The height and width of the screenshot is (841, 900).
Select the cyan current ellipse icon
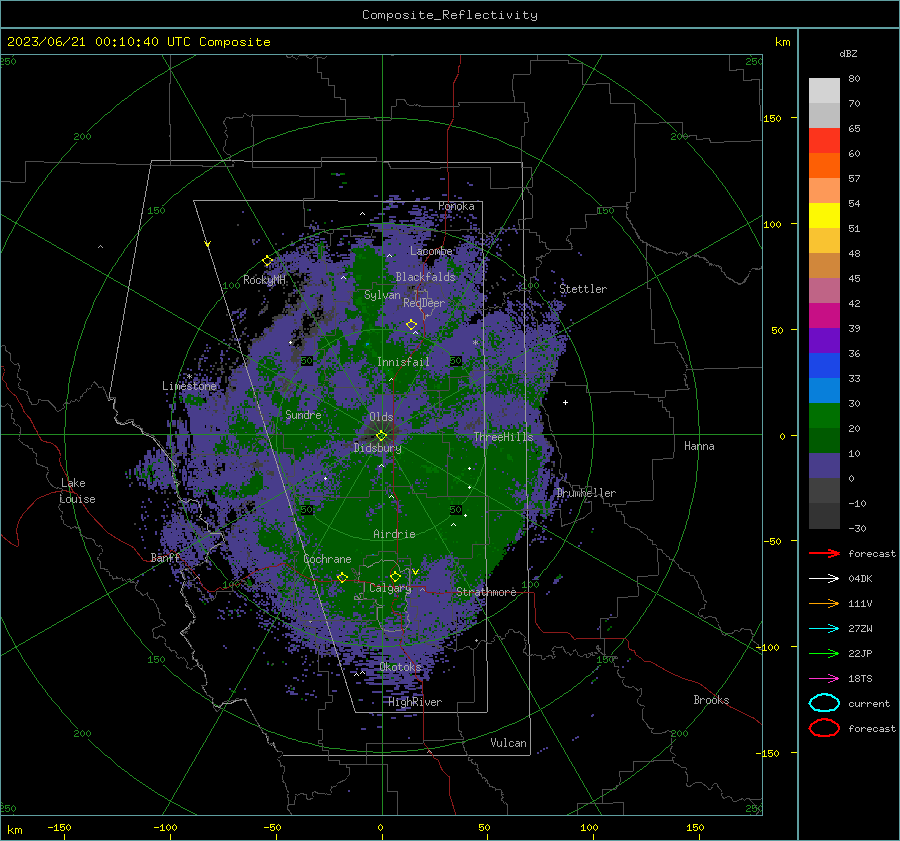coord(824,703)
